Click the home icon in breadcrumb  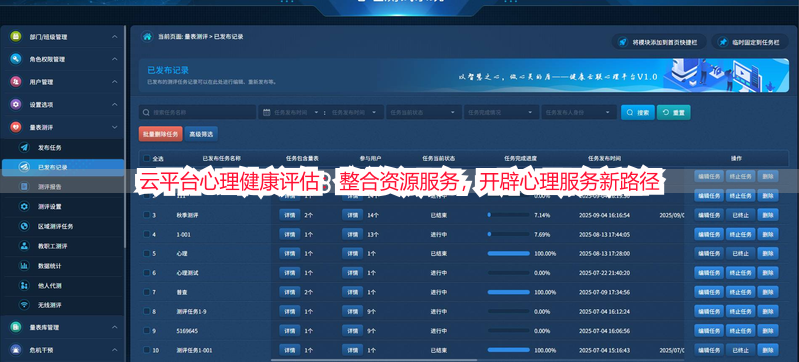click(147, 37)
